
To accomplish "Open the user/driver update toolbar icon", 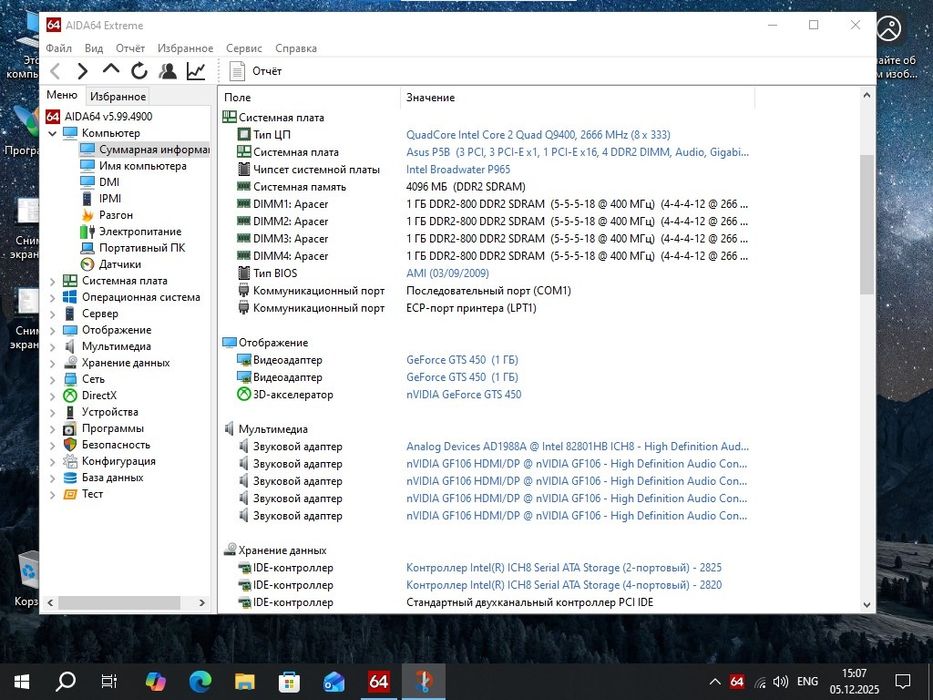I will click(167, 71).
